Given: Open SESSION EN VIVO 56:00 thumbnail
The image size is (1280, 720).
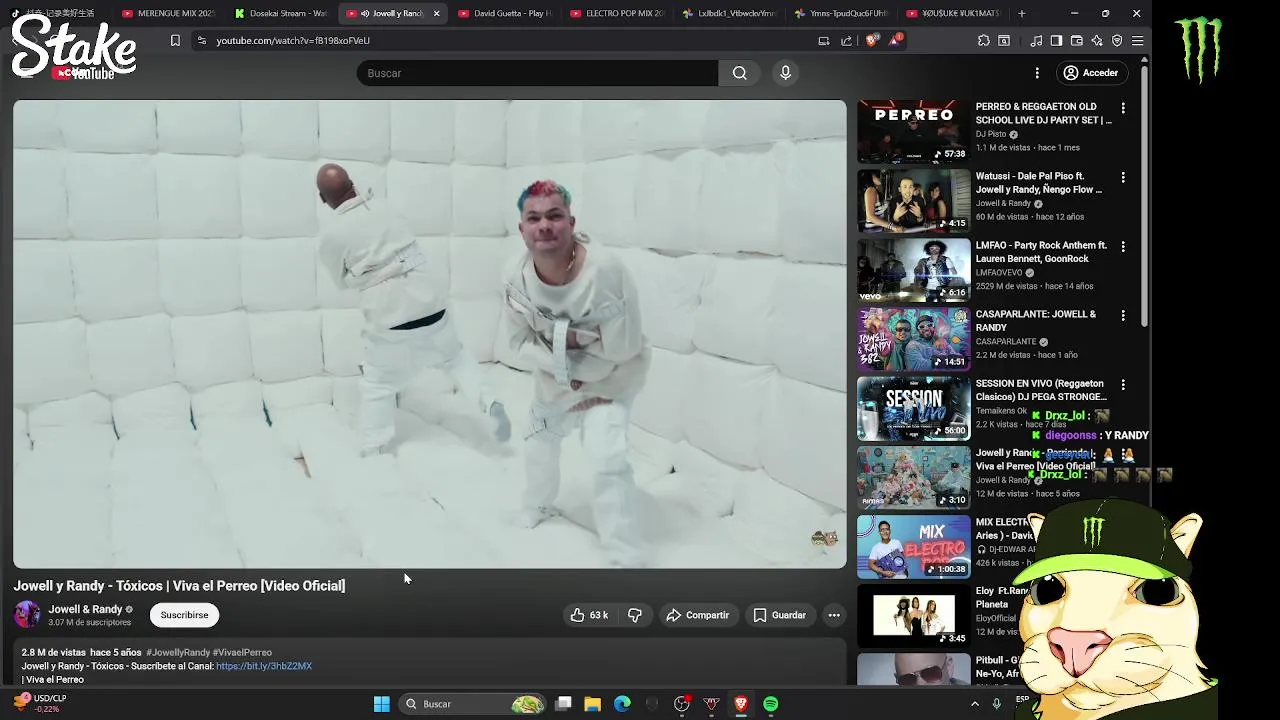Looking at the screenshot, I should 913,408.
